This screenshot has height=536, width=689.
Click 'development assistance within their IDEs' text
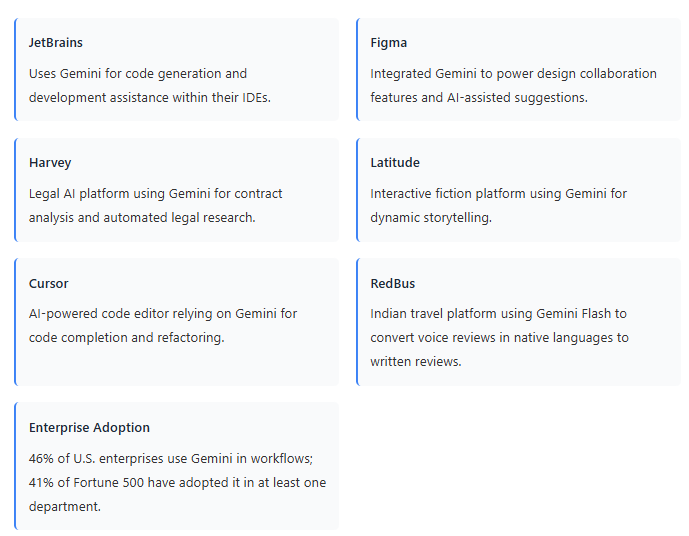click(x=150, y=98)
